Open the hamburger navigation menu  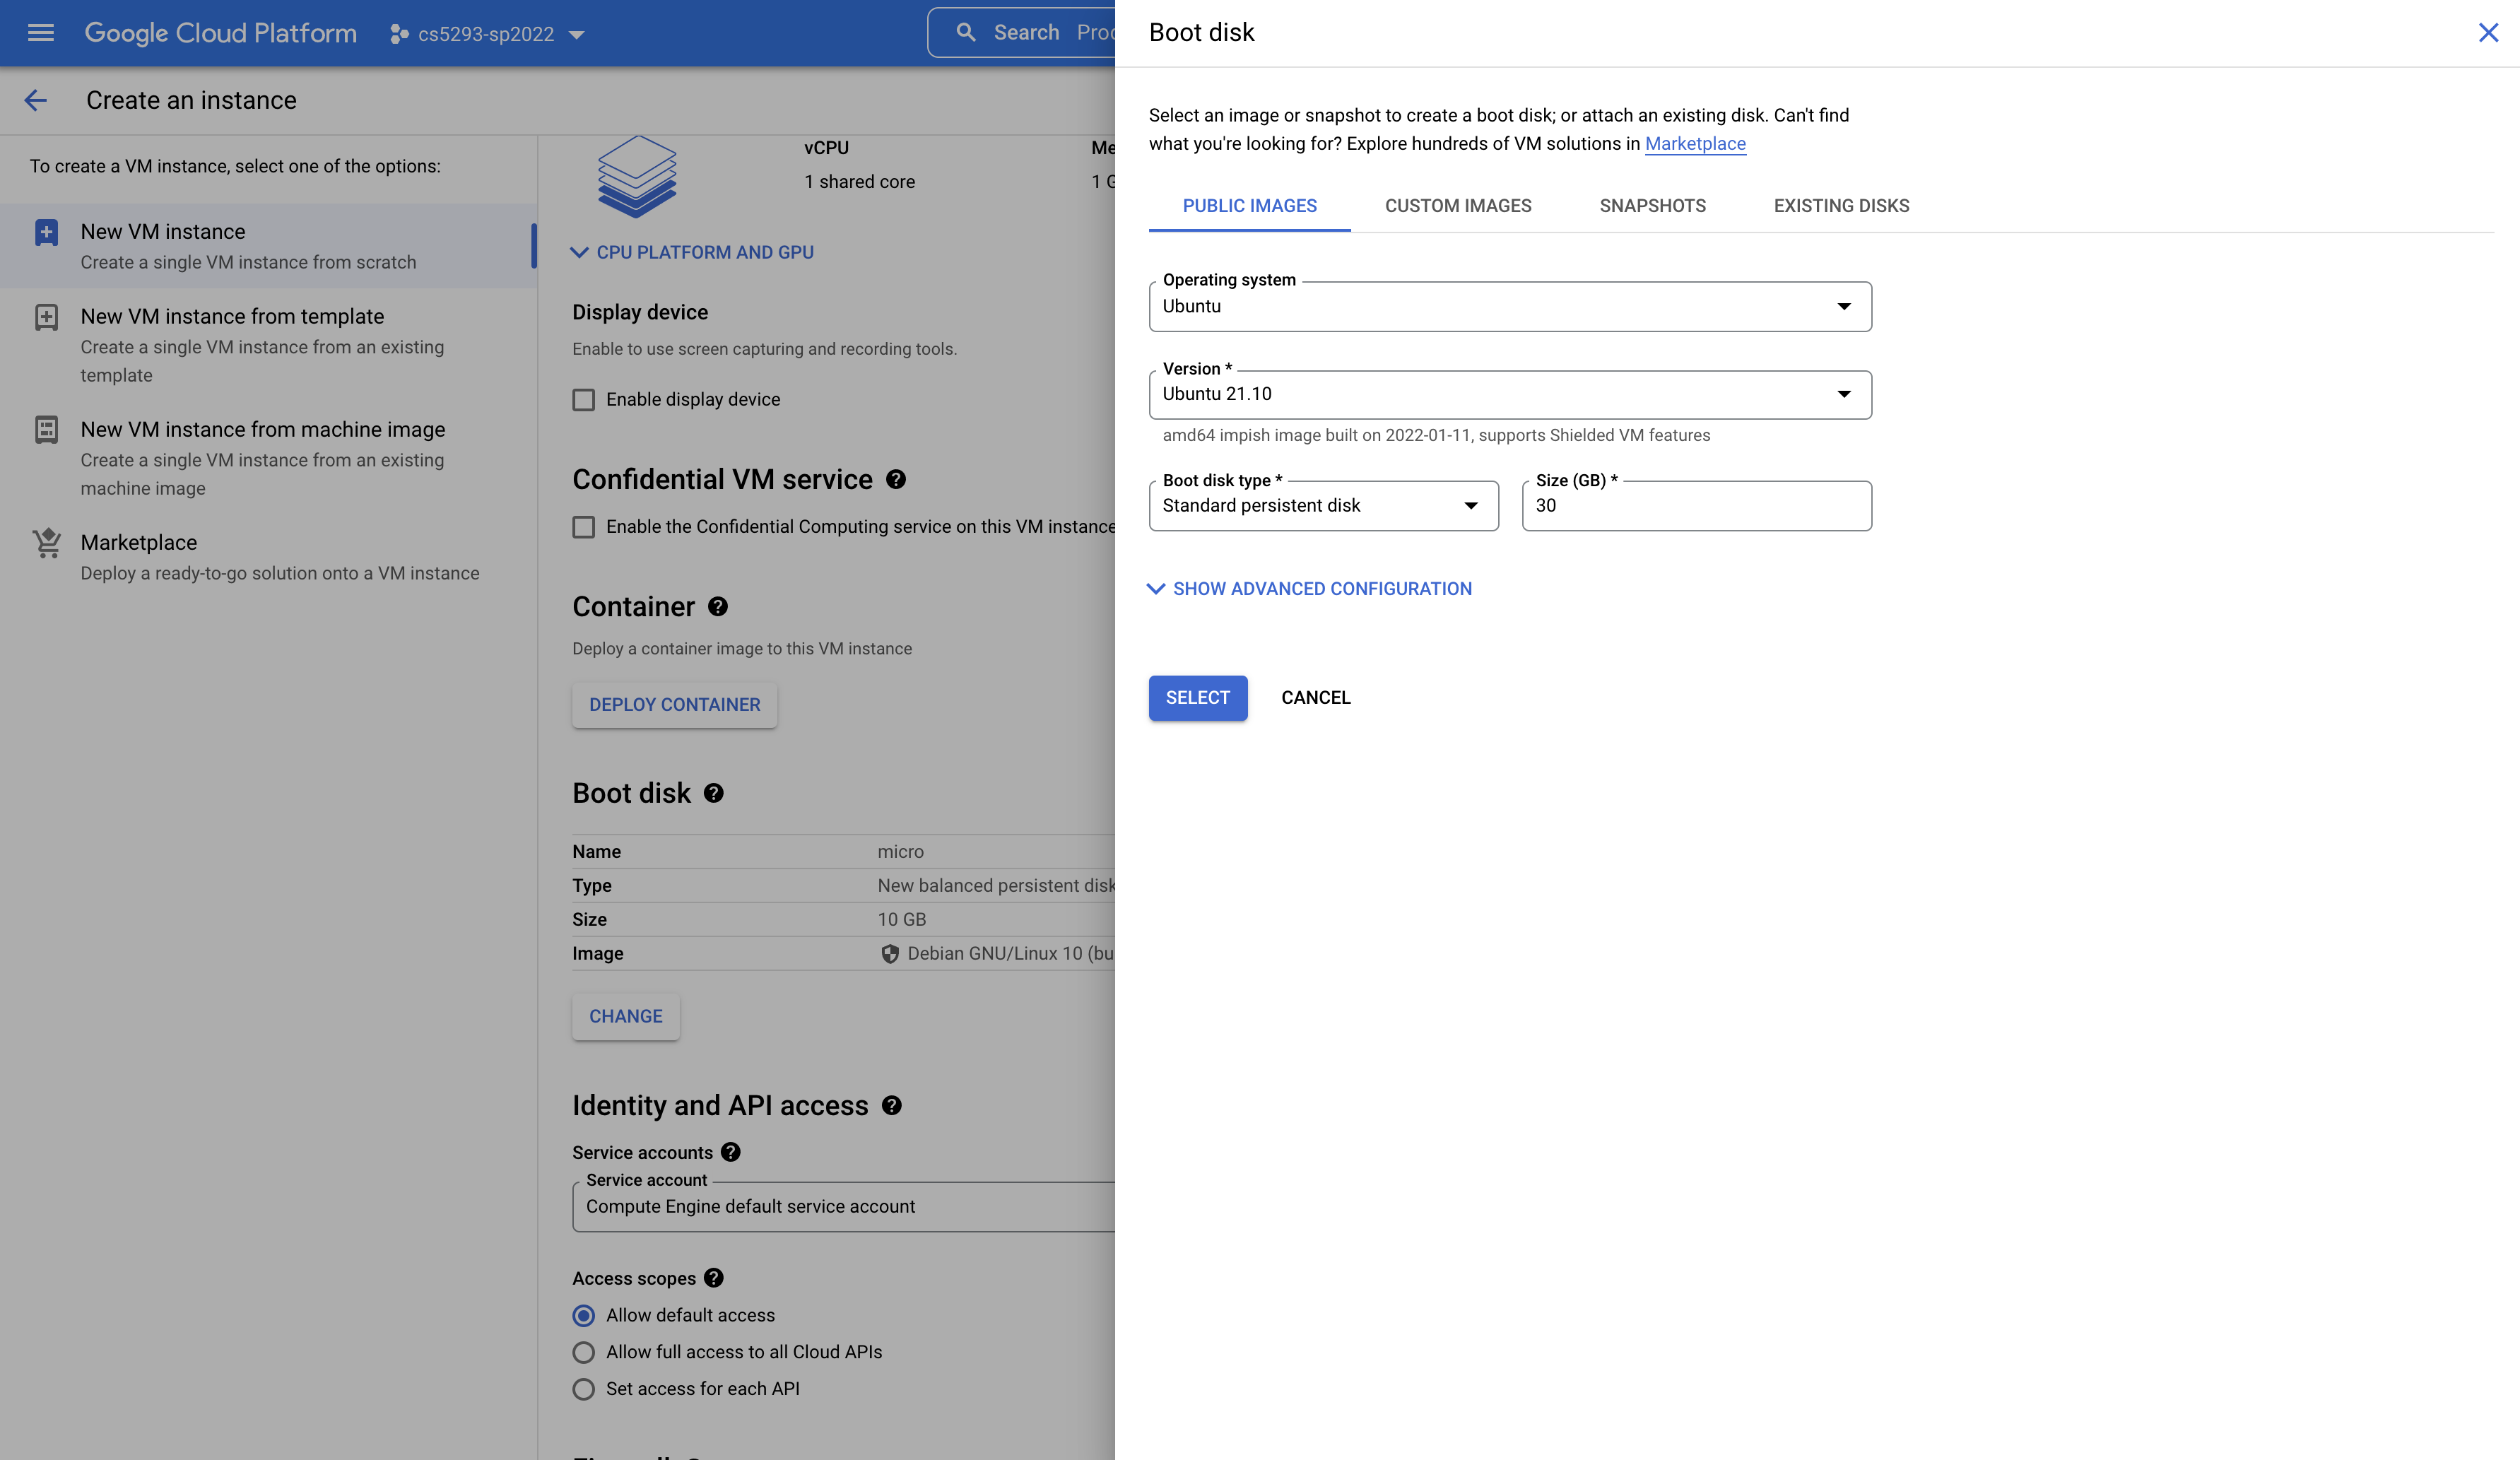(x=40, y=33)
